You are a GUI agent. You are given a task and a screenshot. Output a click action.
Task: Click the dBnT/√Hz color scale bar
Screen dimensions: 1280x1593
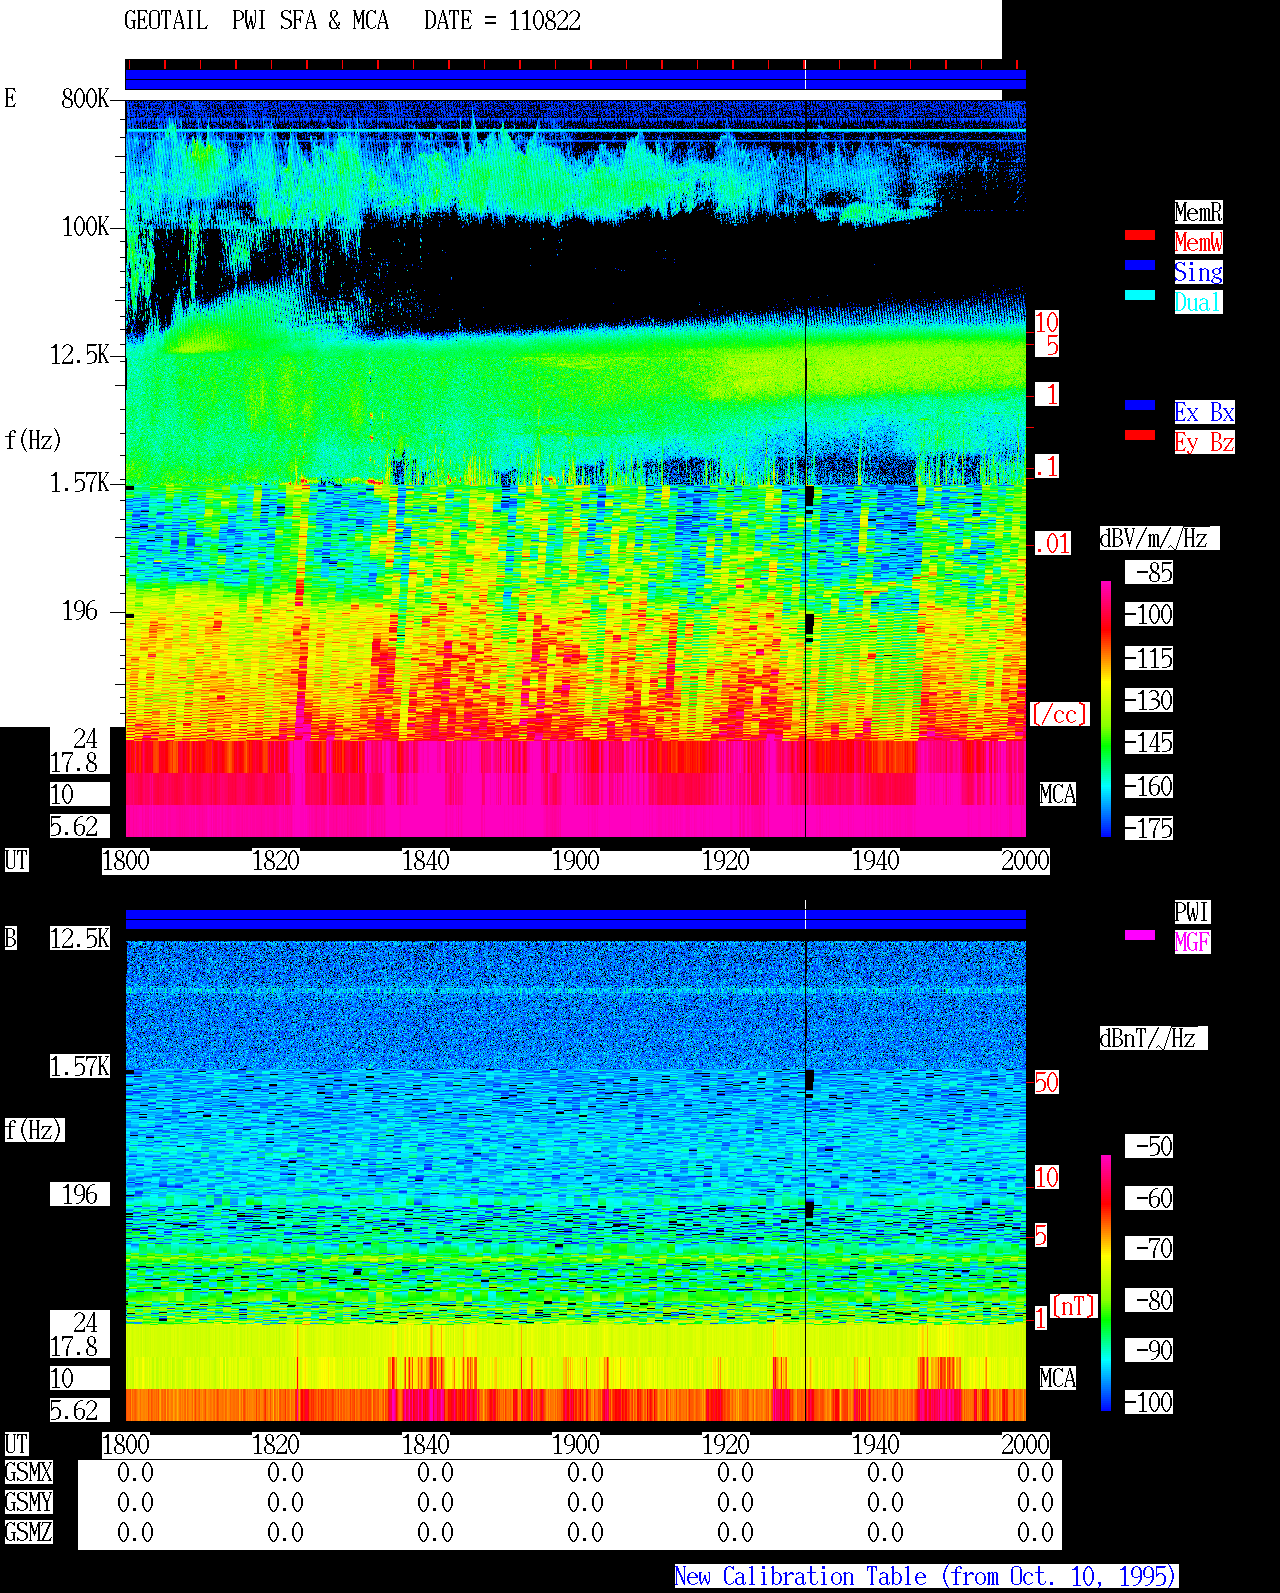coord(1106,1283)
